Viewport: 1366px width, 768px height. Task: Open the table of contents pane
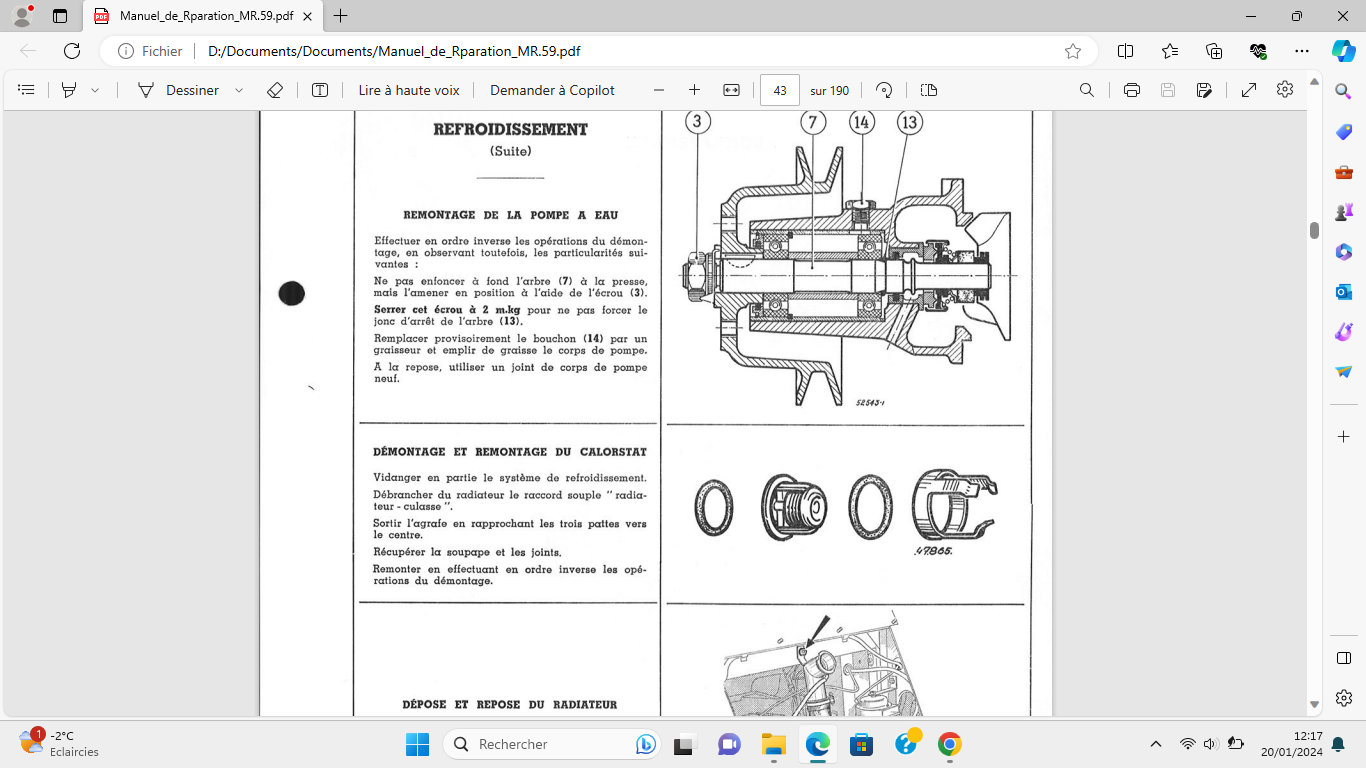click(x=27, y=90)
